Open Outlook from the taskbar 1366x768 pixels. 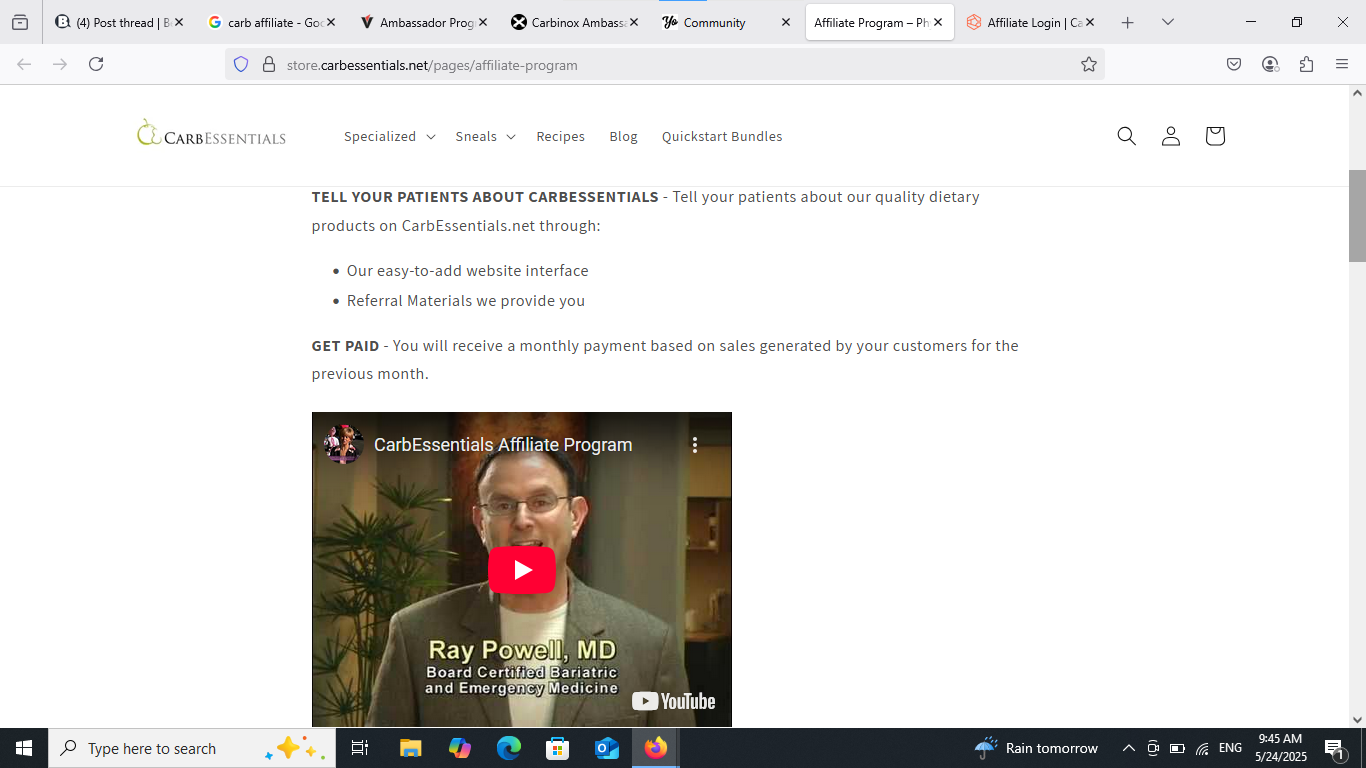coord(607,748)
